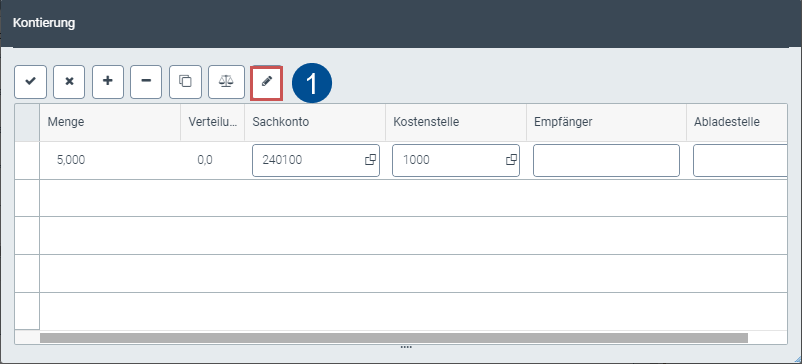Remove row using the minus button

(x=146, y=82)
